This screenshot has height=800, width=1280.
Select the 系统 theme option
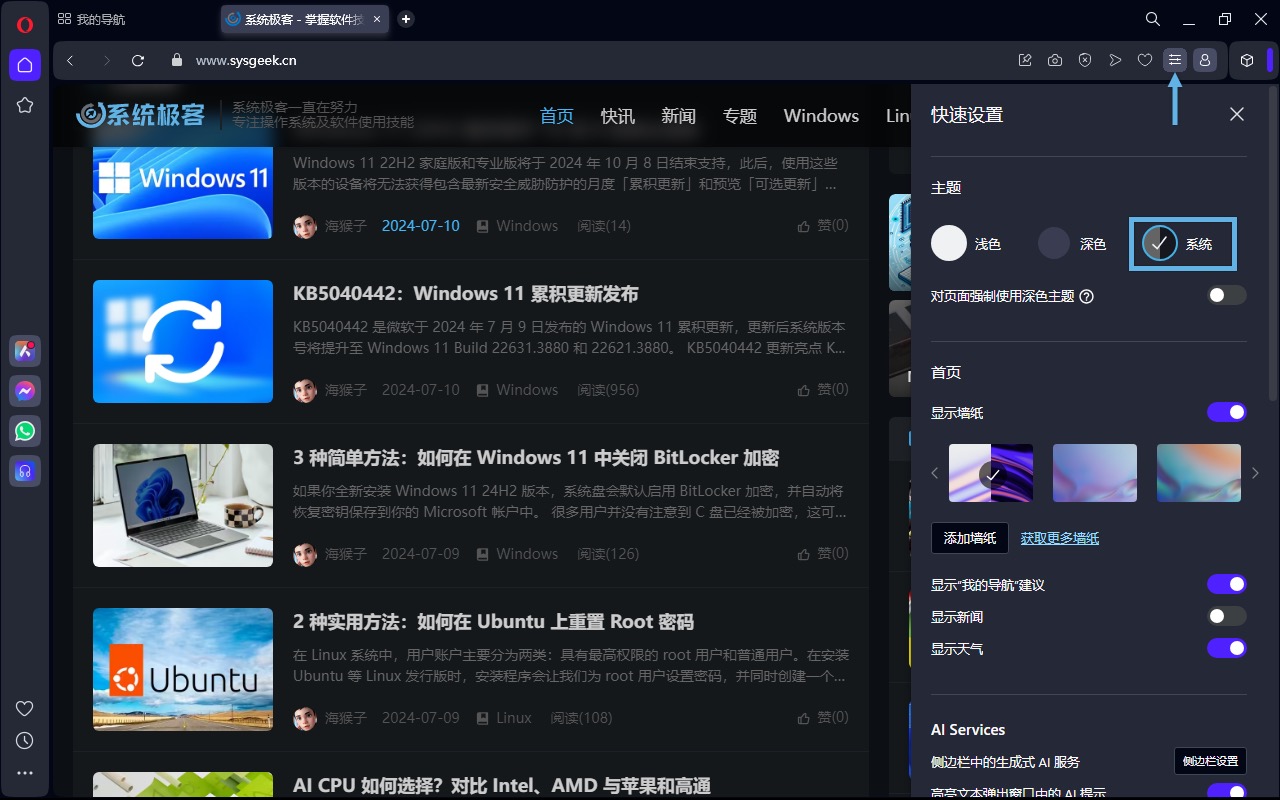[x=1183, y=244]
